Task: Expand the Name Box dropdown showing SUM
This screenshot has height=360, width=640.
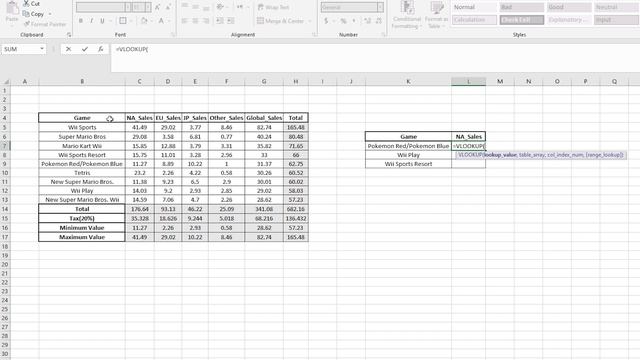Action: (42, 49)
